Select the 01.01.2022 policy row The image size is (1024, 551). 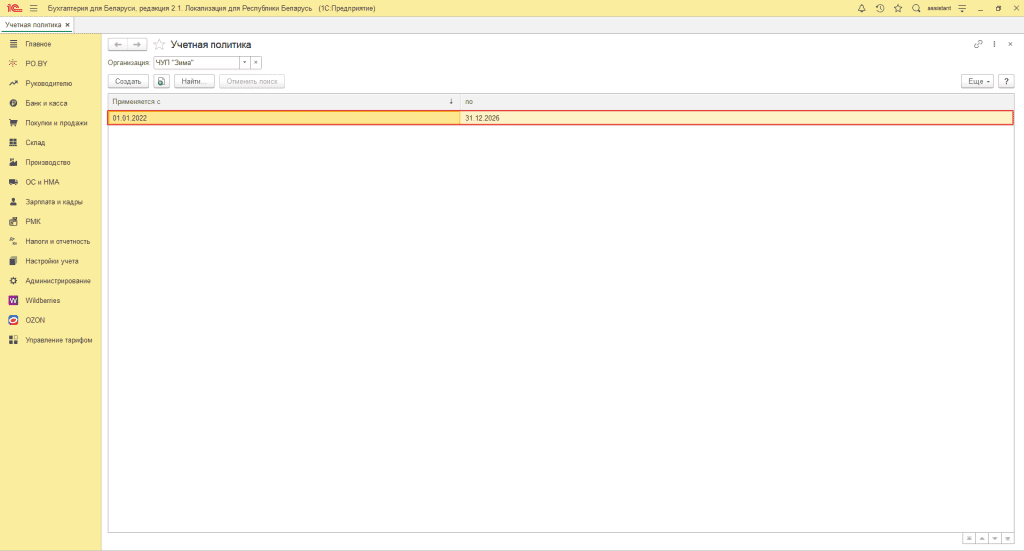283,118
